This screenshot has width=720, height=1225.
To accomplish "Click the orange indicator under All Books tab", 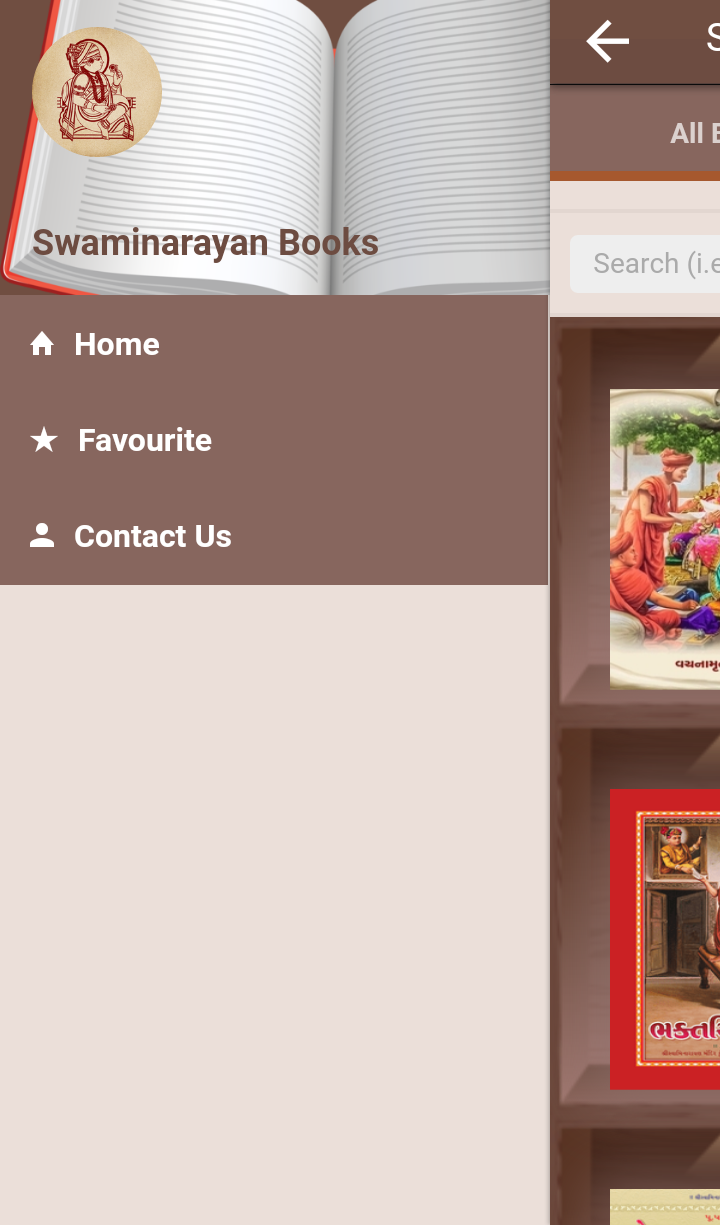I will point(635,176).
